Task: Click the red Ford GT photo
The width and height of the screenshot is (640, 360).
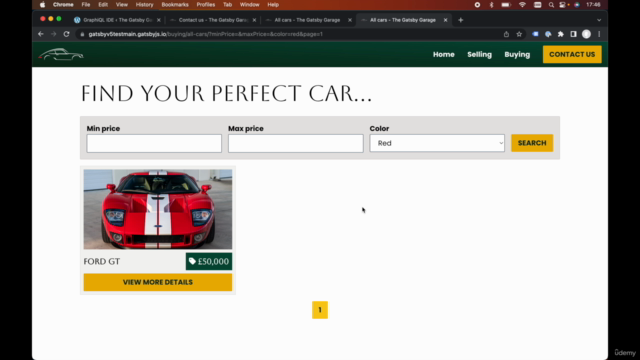Action: [x=158, y=209]
